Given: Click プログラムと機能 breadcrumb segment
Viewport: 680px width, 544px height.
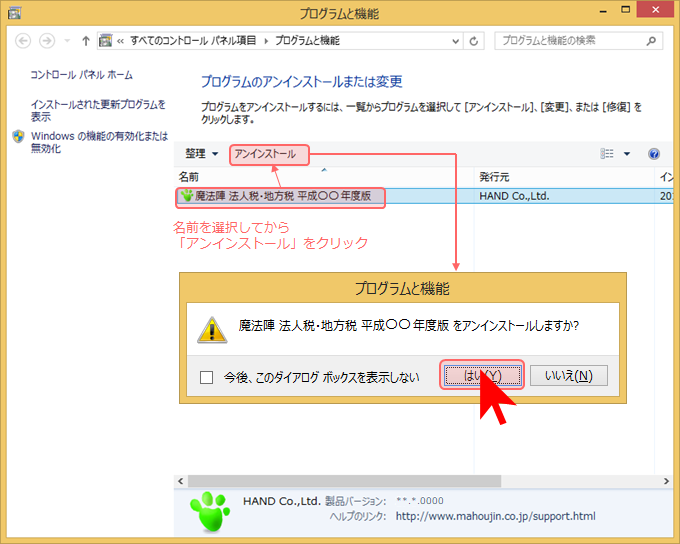Looking at the screenshot, I should coord(307,41).
